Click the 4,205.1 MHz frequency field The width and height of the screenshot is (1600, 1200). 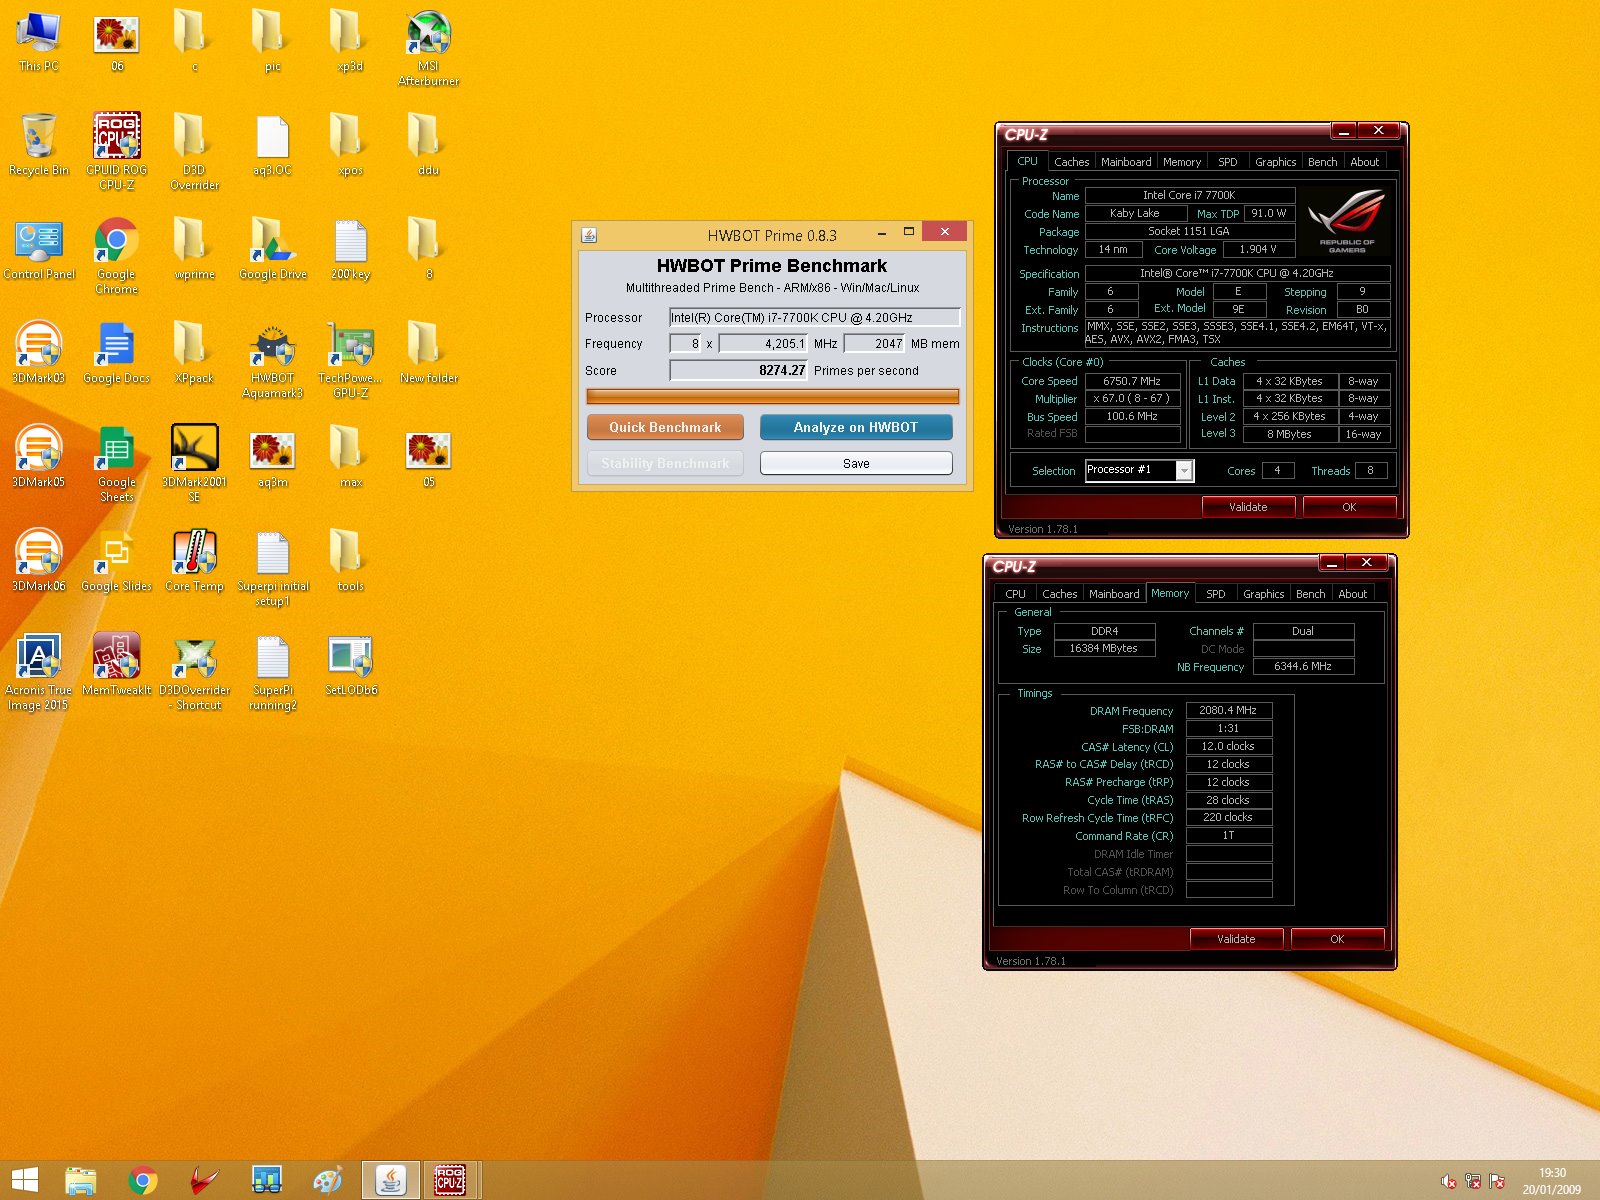[763, 343]
